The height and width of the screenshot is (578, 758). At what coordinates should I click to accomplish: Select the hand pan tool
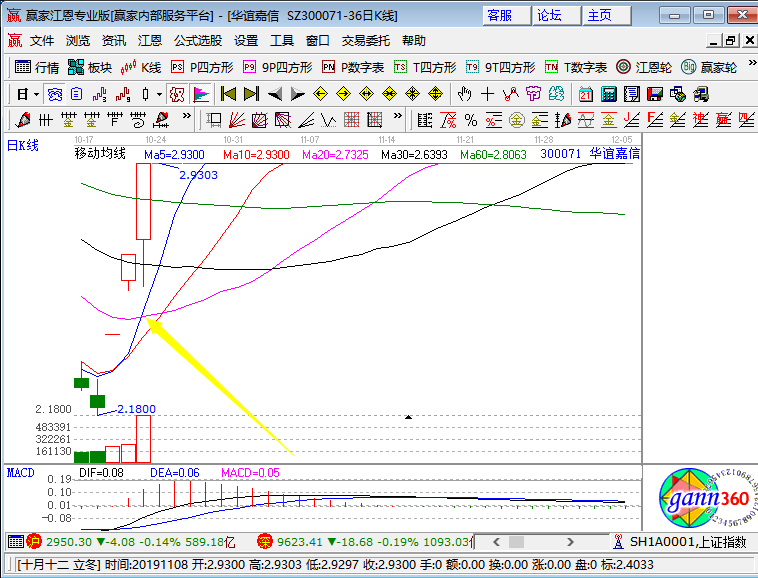464,94
